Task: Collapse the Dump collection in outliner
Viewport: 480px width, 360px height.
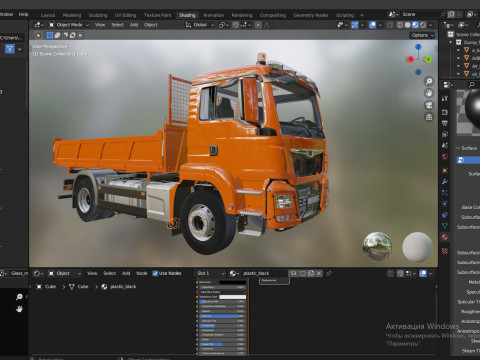Action: [451, 42]
